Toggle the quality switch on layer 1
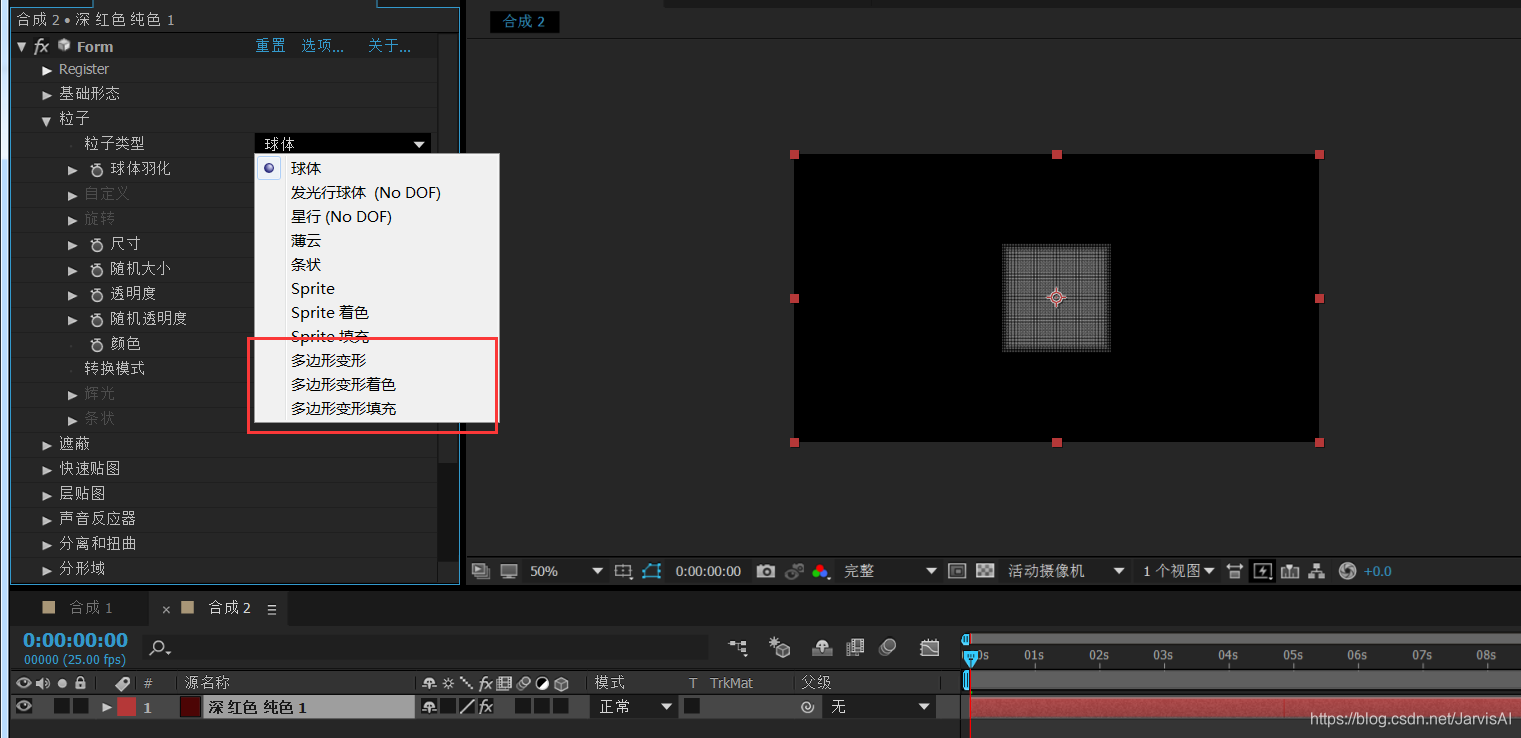Viewport: 1521px width, 738px height. pyautogui.click(x=467, y=706)
